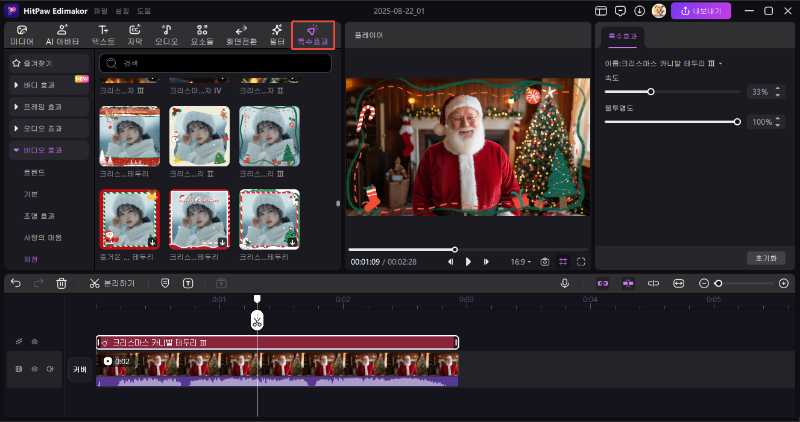The width and height of the screenshot is (800, 422).
Task: Increase the 33% speed value stepper
Action: pyautogui.click(x=778, y=89)
